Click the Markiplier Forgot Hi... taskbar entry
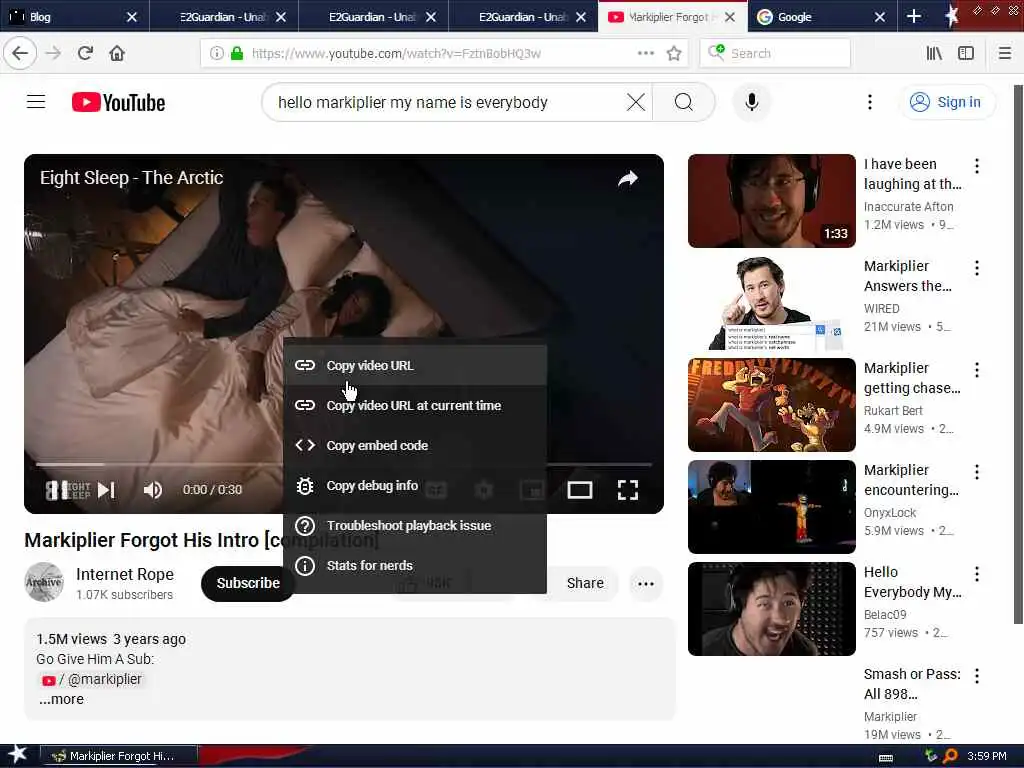The height and width of the screenshot is (768, 1024). tap(118, 756)
